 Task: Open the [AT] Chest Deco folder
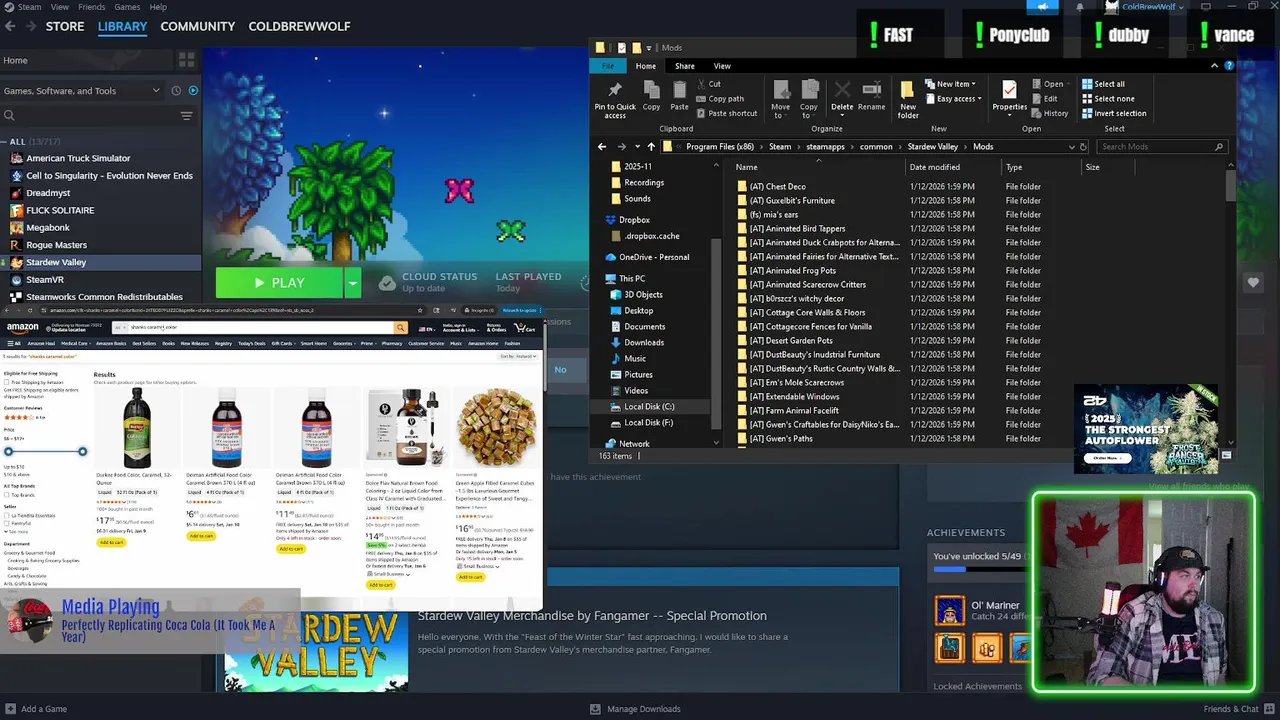[x=777, y=186]
